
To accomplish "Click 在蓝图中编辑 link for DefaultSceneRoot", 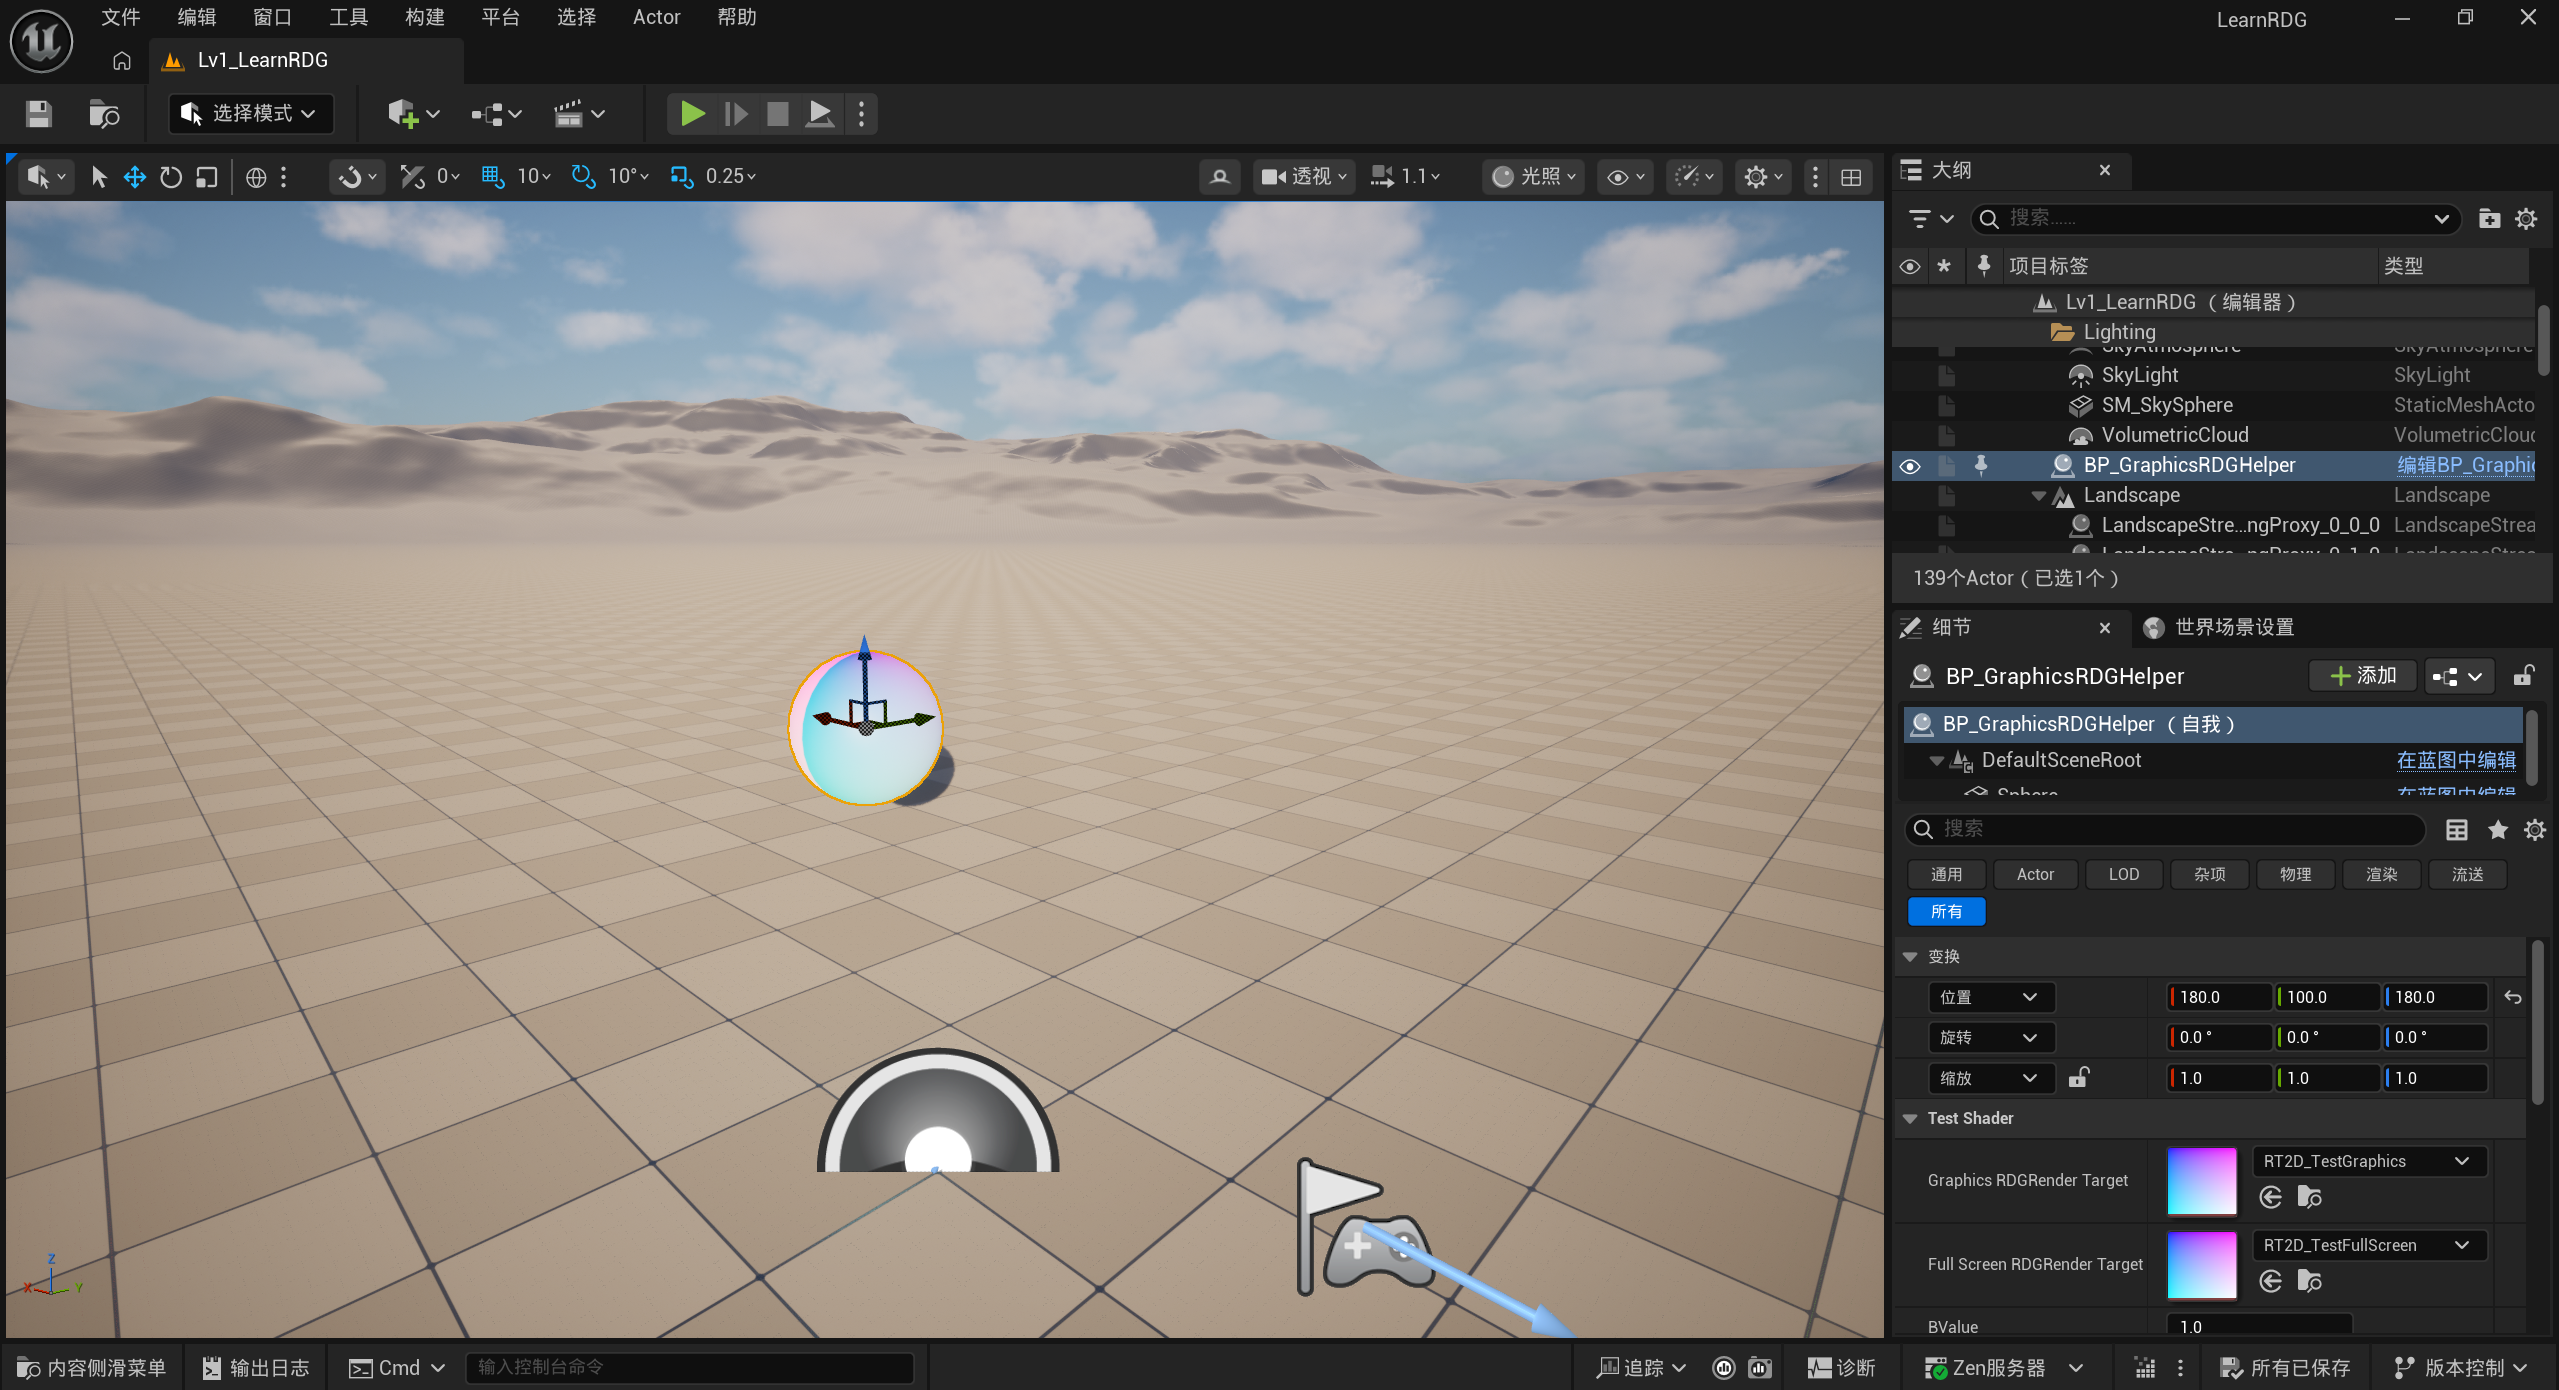I will (x=2455, y=760).
